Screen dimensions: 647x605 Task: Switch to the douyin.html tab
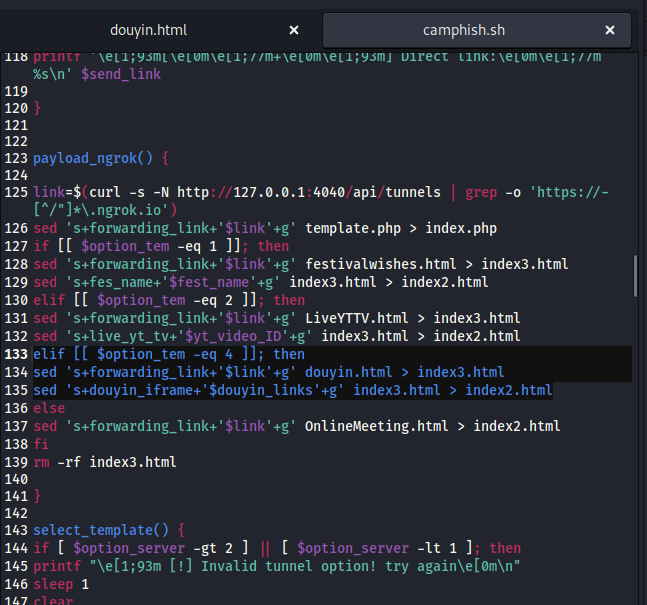[x=146, y=30]
